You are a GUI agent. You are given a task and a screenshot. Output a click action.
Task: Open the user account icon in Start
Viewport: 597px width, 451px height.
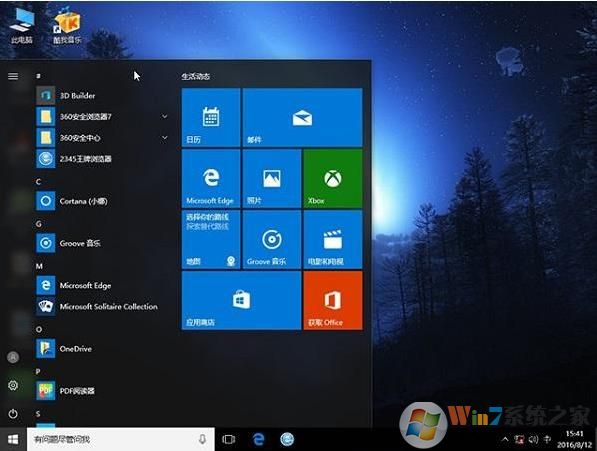point(13,357)
